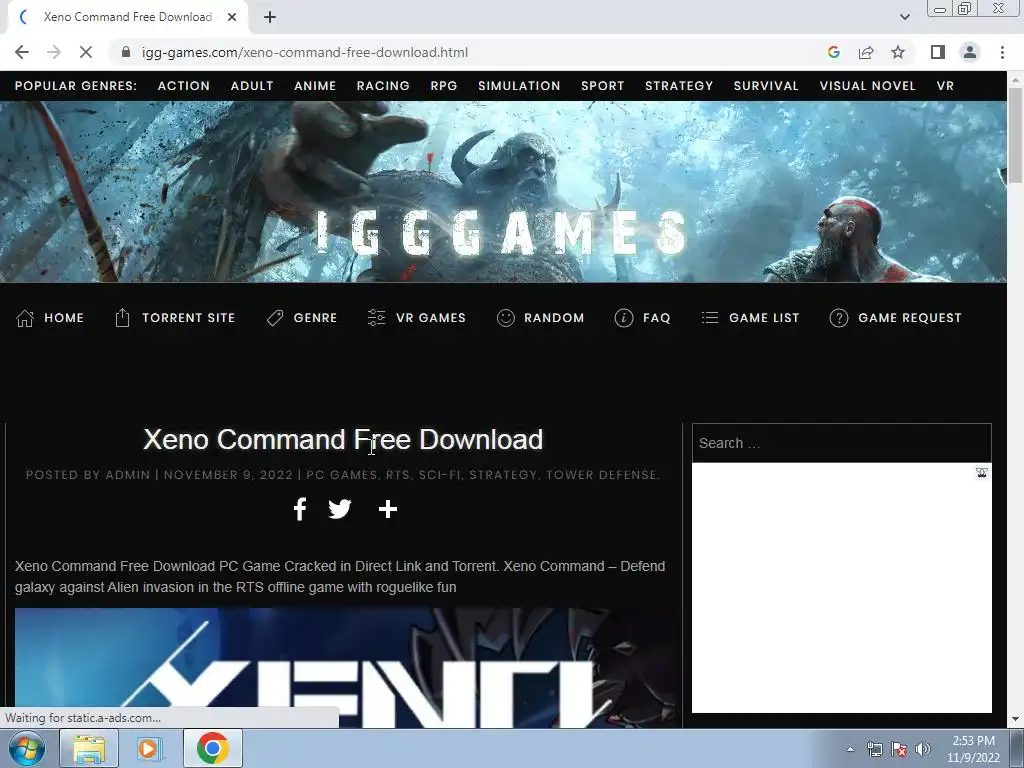Viewport: 1024px width, 768px height.
Task: Open the SPORT genre
Action: click(x=603, y=86)
